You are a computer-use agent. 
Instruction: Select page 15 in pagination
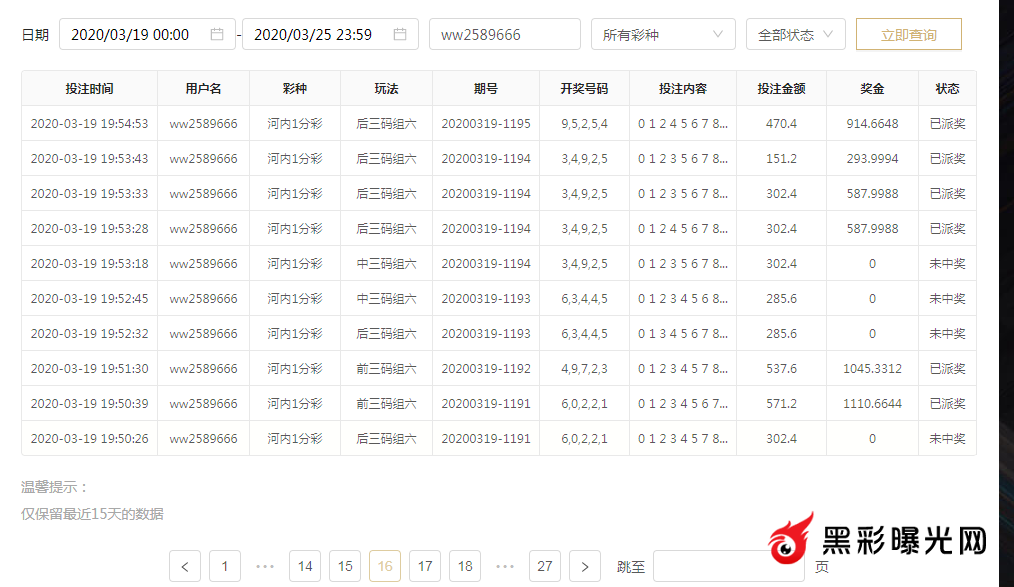(x=345, y=566)
